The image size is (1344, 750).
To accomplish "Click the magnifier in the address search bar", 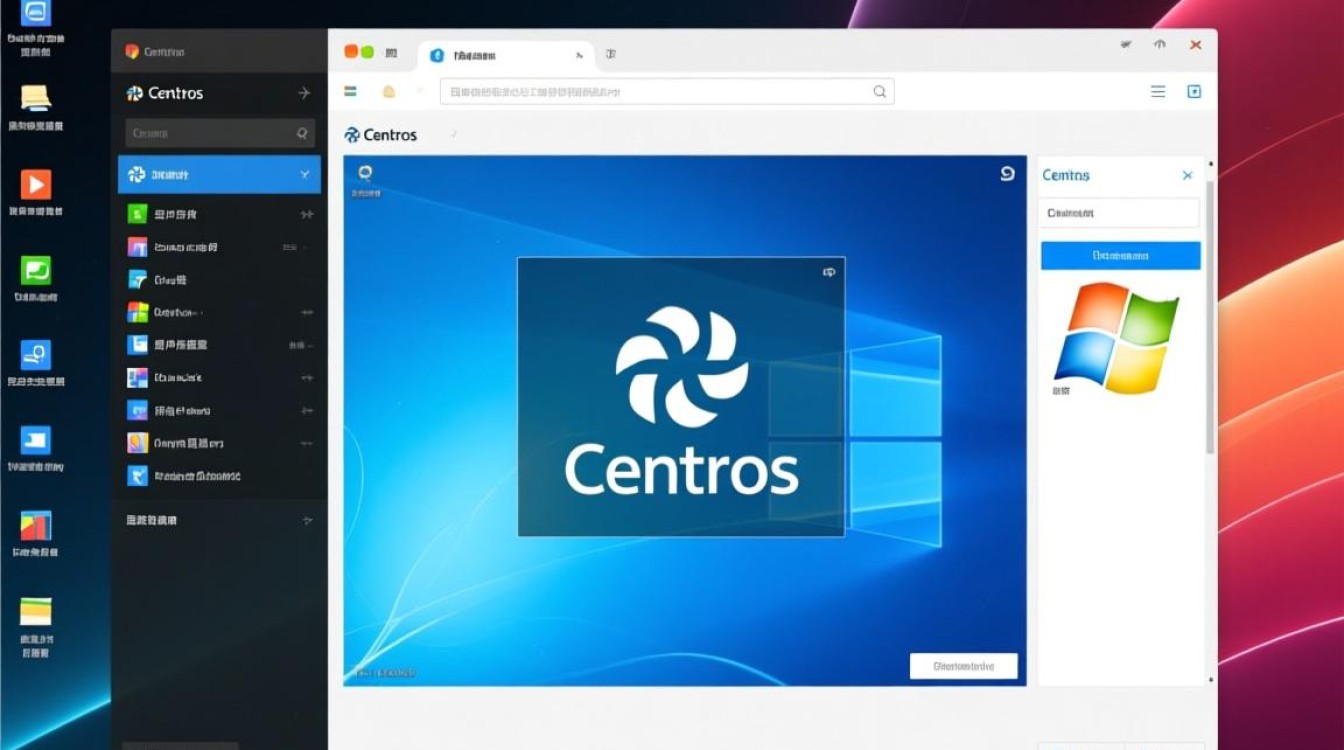I will click(x=880, y=91).
